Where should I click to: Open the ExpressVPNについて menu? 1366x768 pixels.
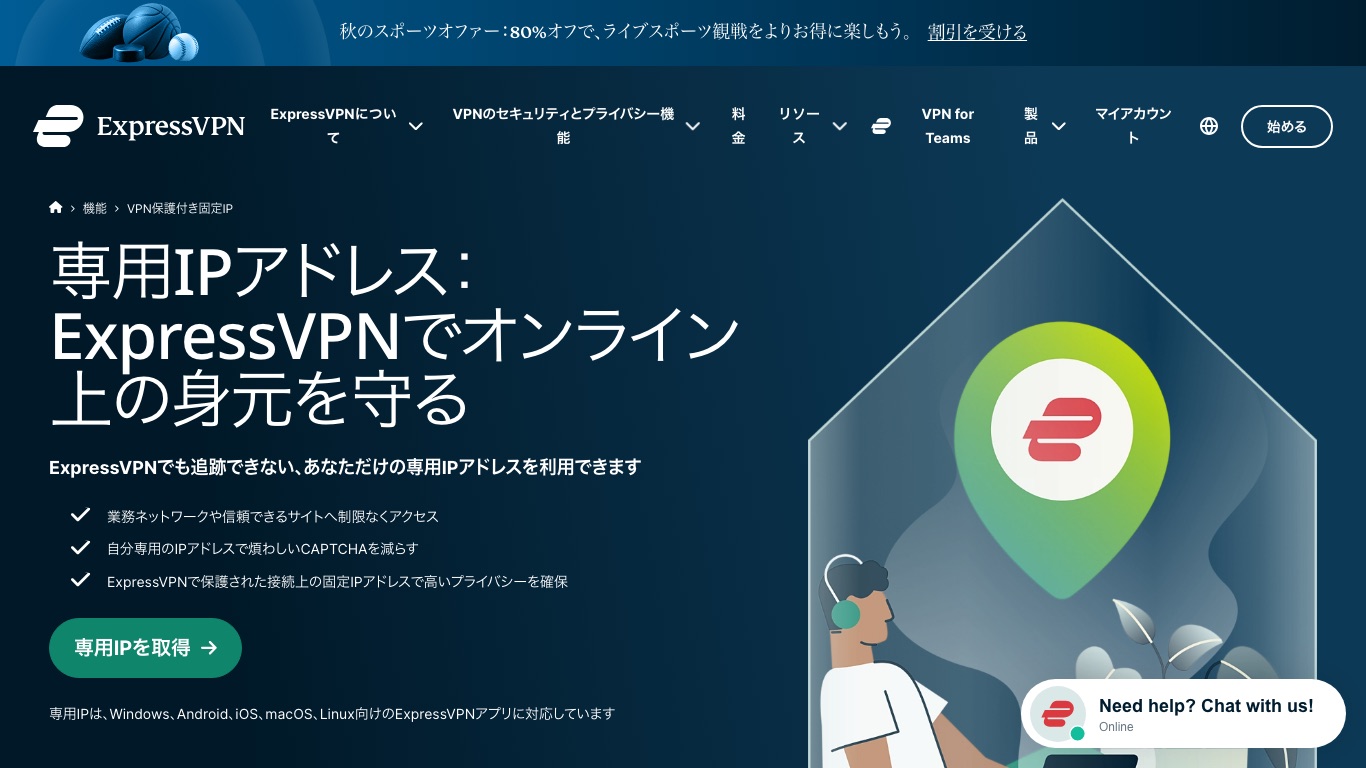pyautogui.click(x=334, y=126)
